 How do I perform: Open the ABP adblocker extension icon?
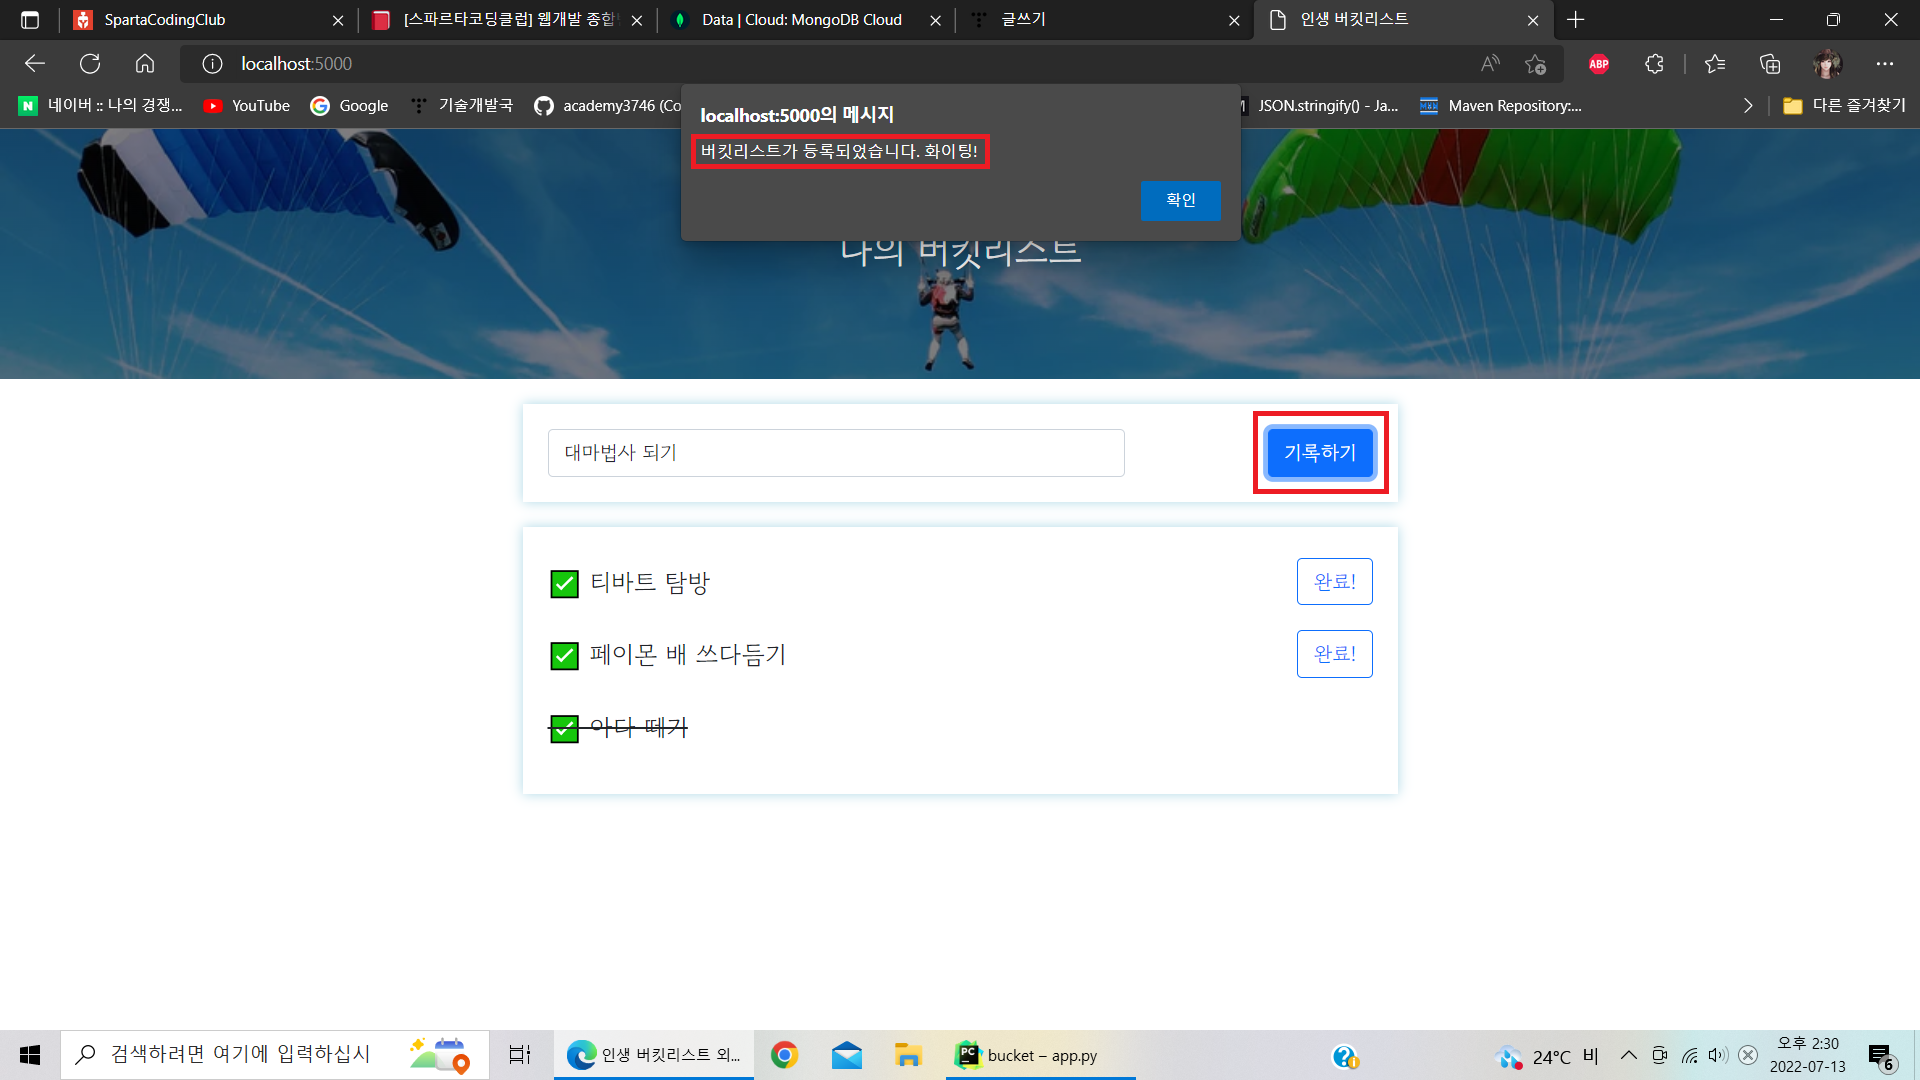click(1599, 64)
